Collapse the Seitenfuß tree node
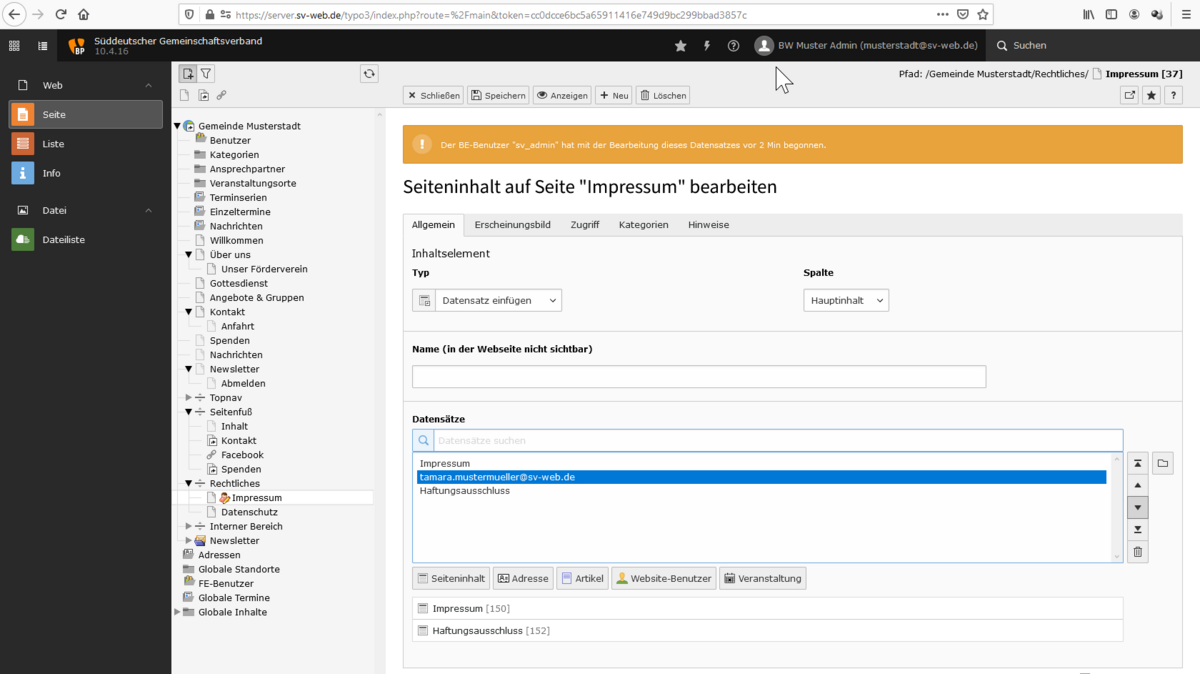Viewport: 1200px width, 674px height. click(189, 412)
